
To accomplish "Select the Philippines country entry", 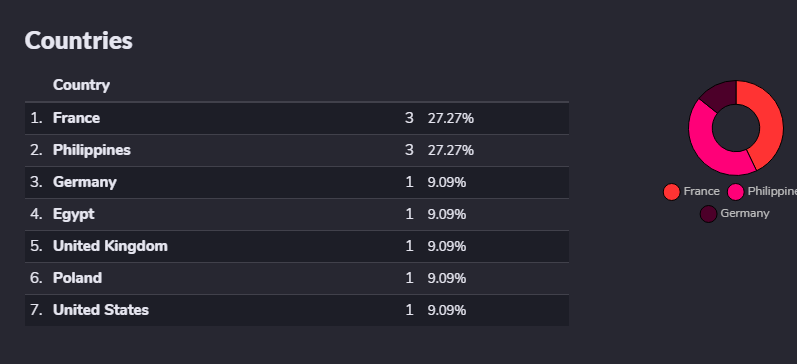I will 91,150.
